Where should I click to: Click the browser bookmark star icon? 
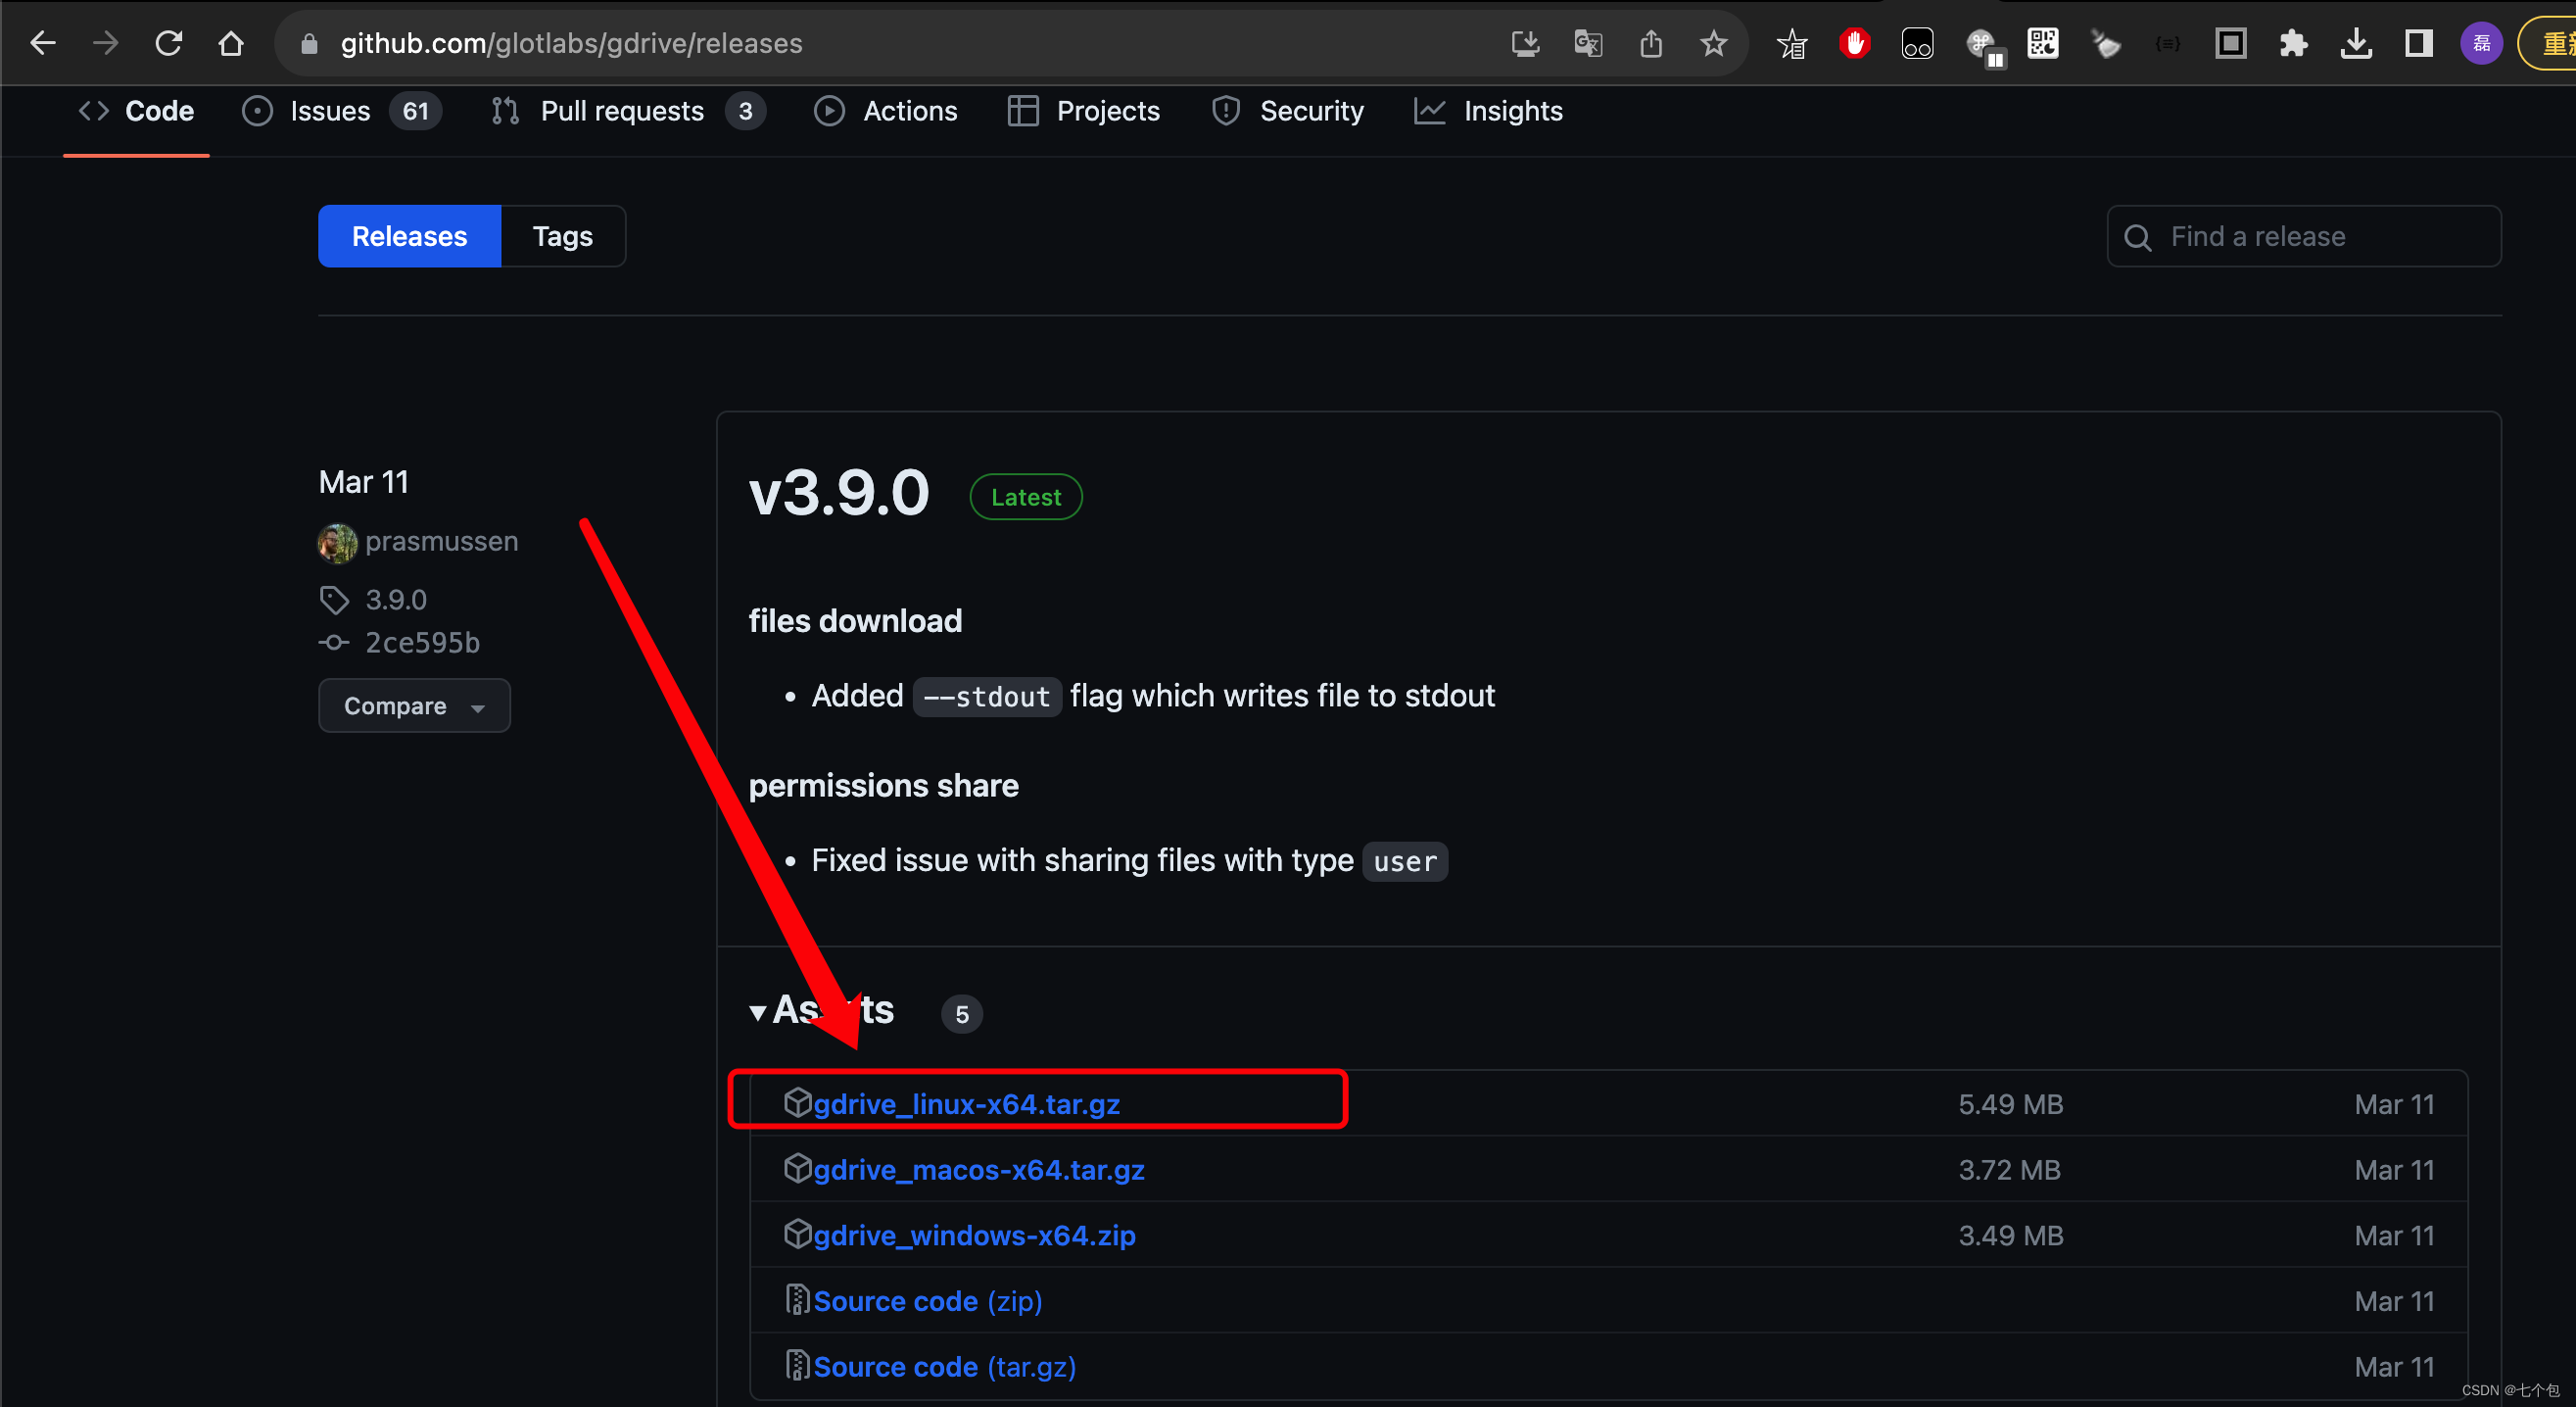click(x=1714, y=43)
